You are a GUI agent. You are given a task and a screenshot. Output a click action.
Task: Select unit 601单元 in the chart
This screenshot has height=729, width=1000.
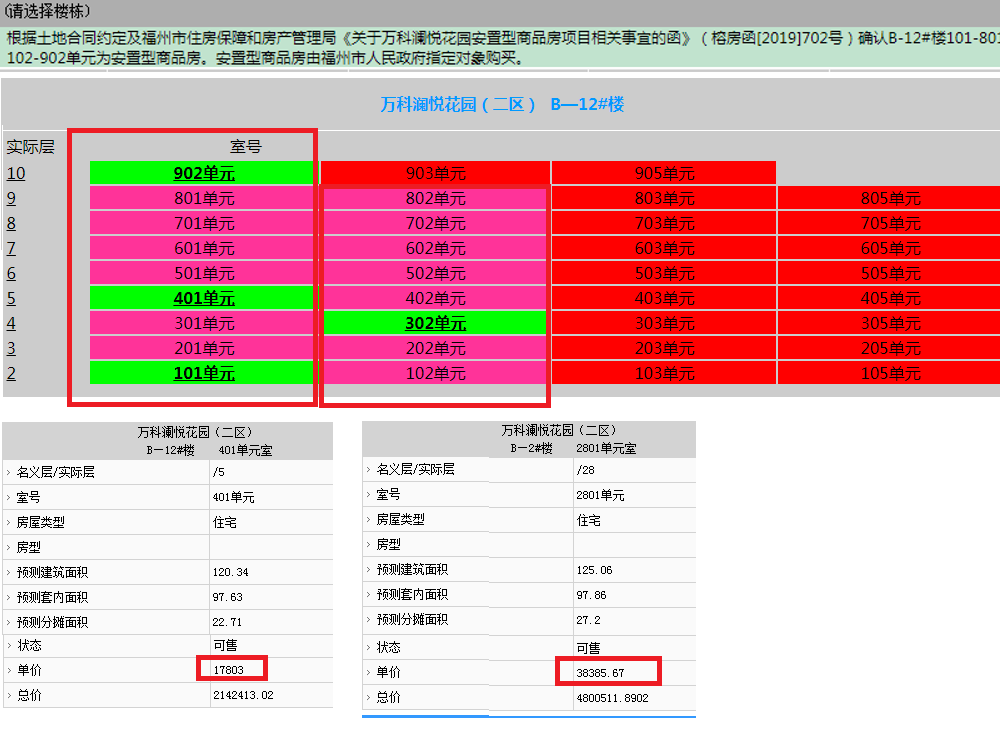coord(199,248)
